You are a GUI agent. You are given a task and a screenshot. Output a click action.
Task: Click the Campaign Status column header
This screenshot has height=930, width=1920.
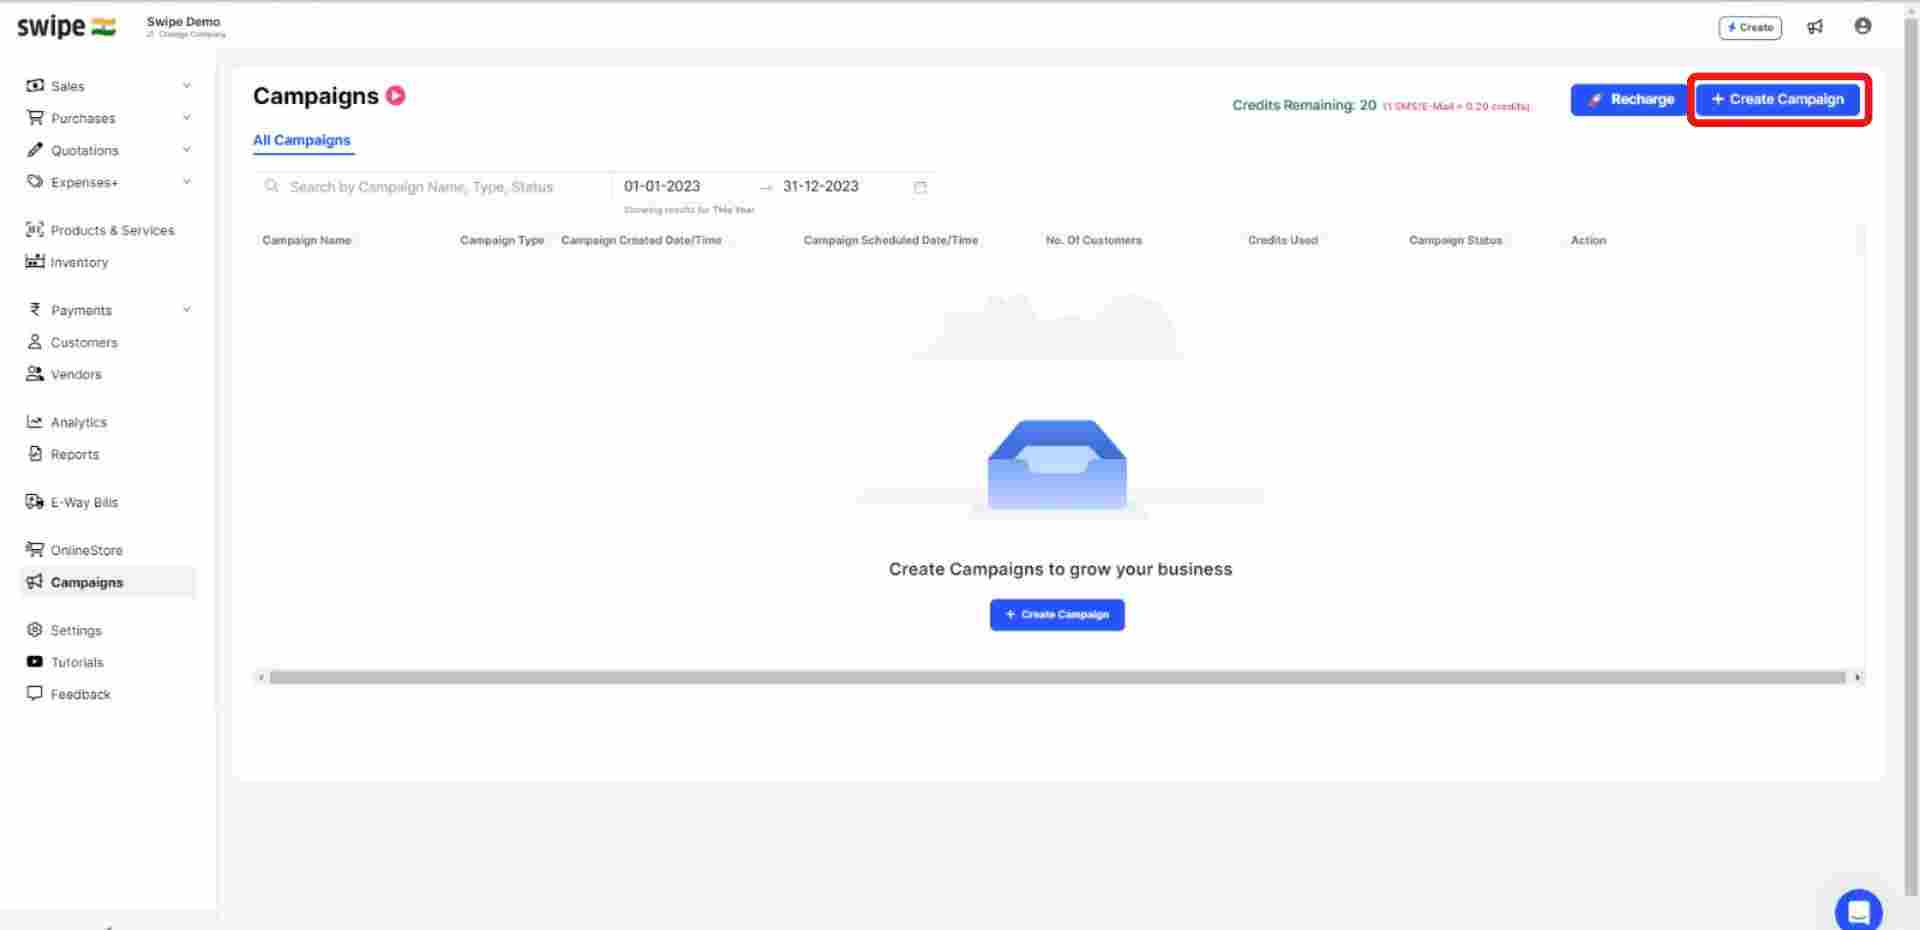pos(1455,240)
